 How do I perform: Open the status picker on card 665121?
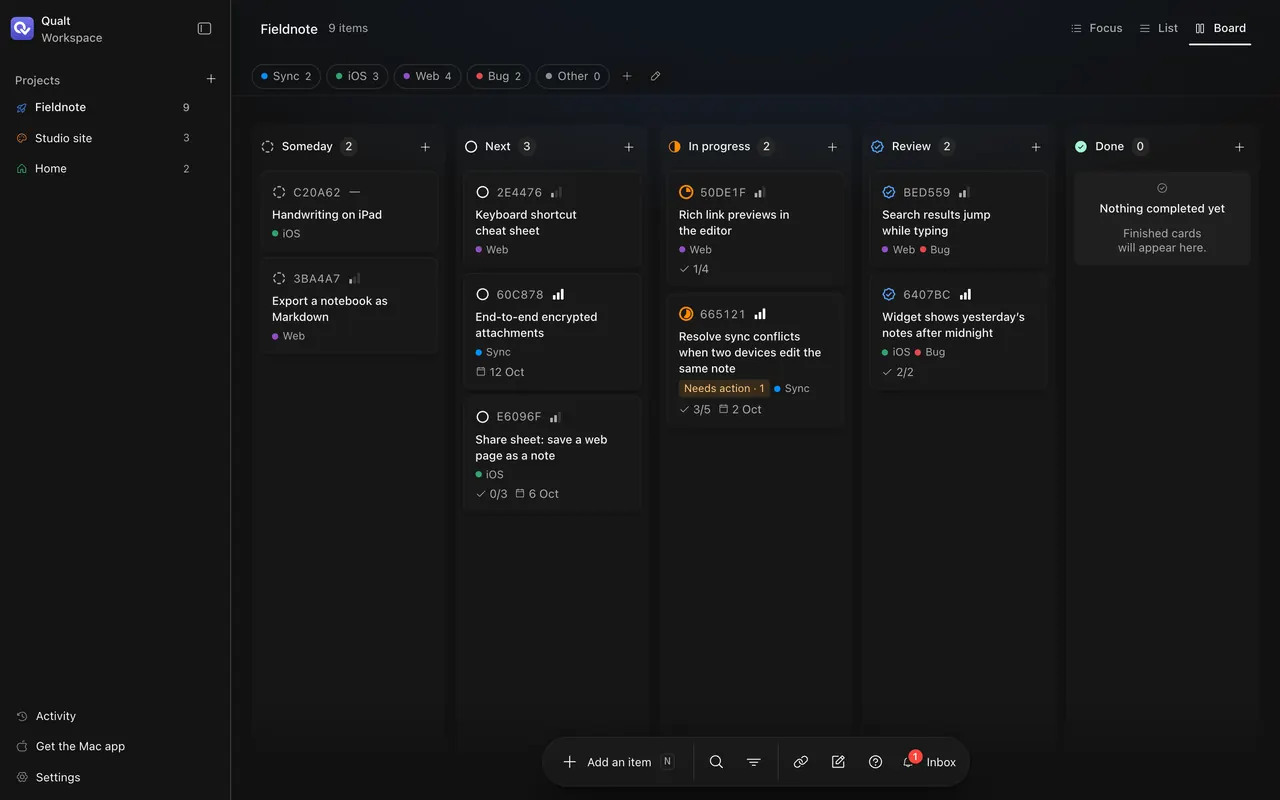(x=686, y=314)
